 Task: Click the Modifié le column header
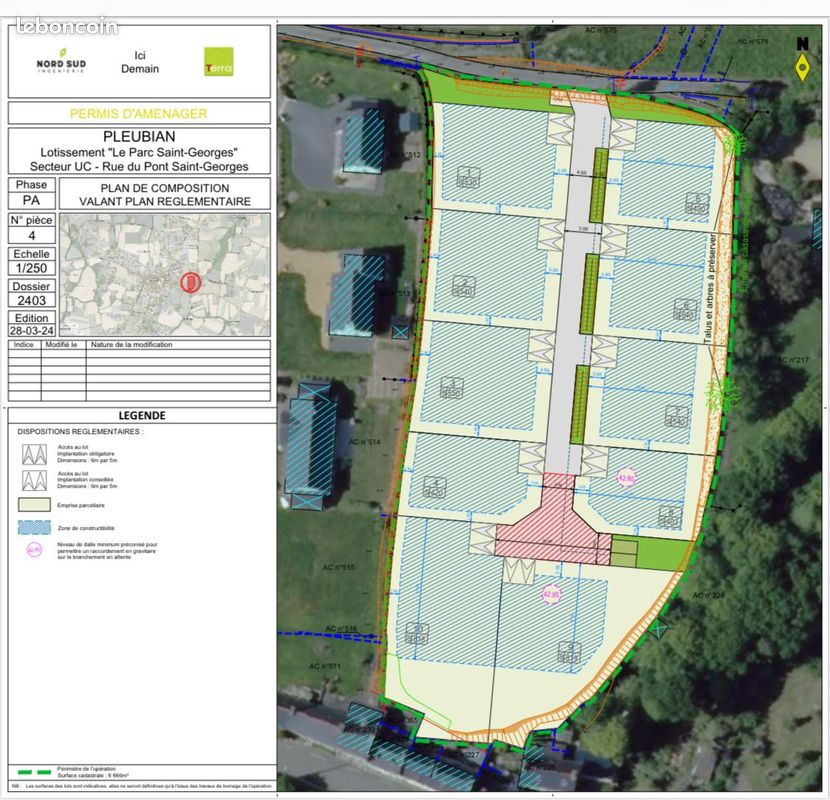pos(61,345)
